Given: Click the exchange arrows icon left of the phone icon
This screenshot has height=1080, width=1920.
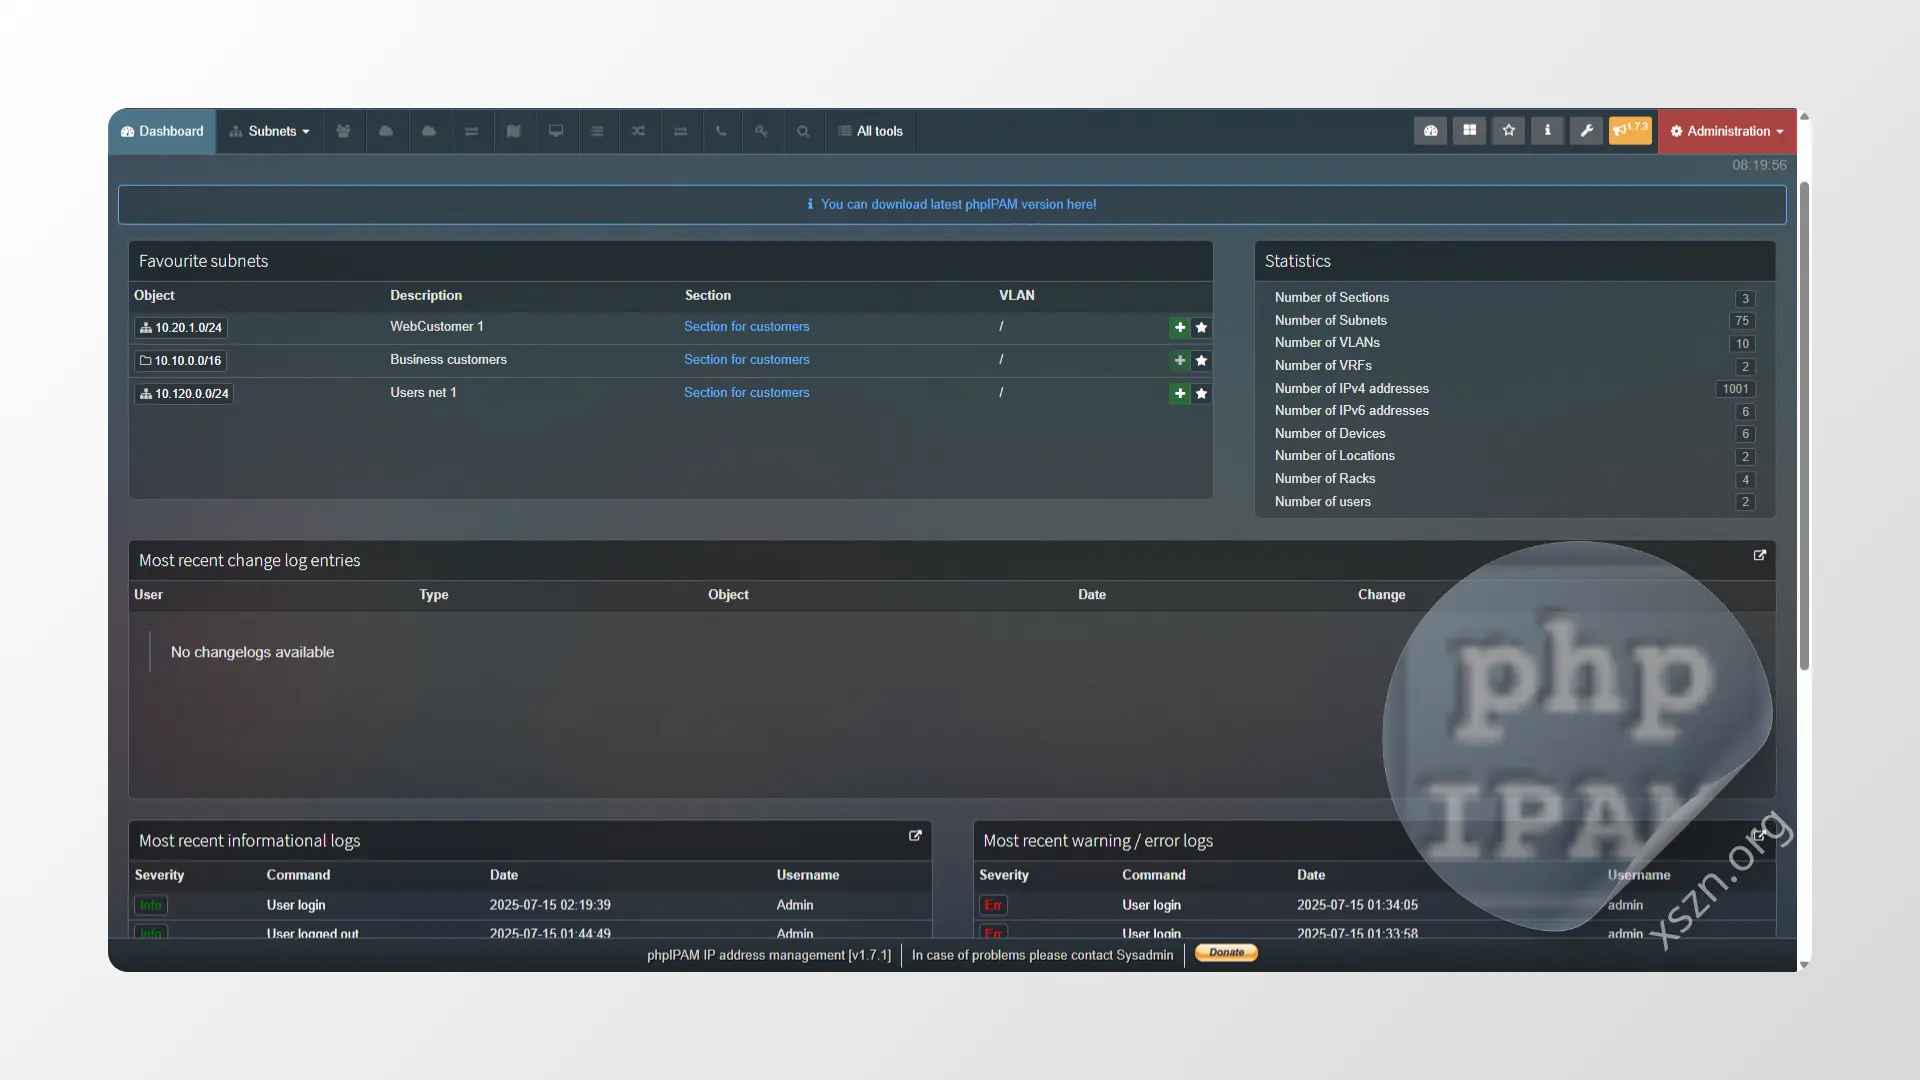Looking at the screenshot, I should [x=680, y=131].
